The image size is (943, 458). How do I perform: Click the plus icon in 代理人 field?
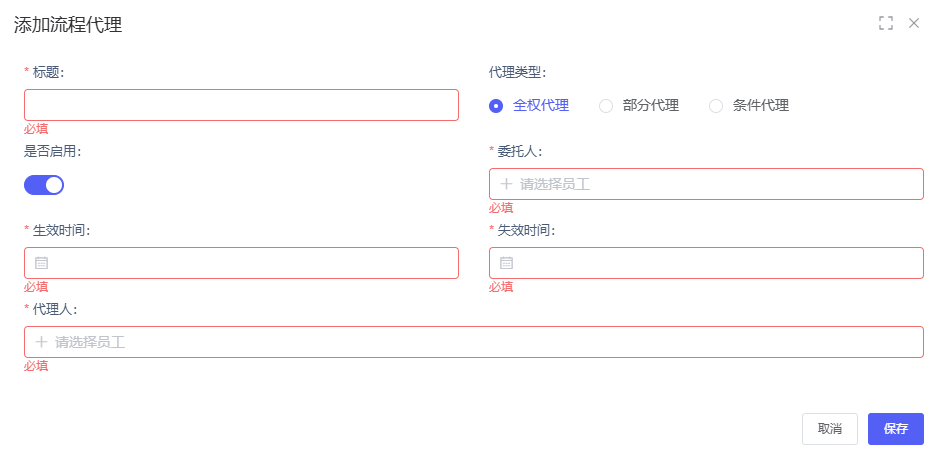[41, 342]
